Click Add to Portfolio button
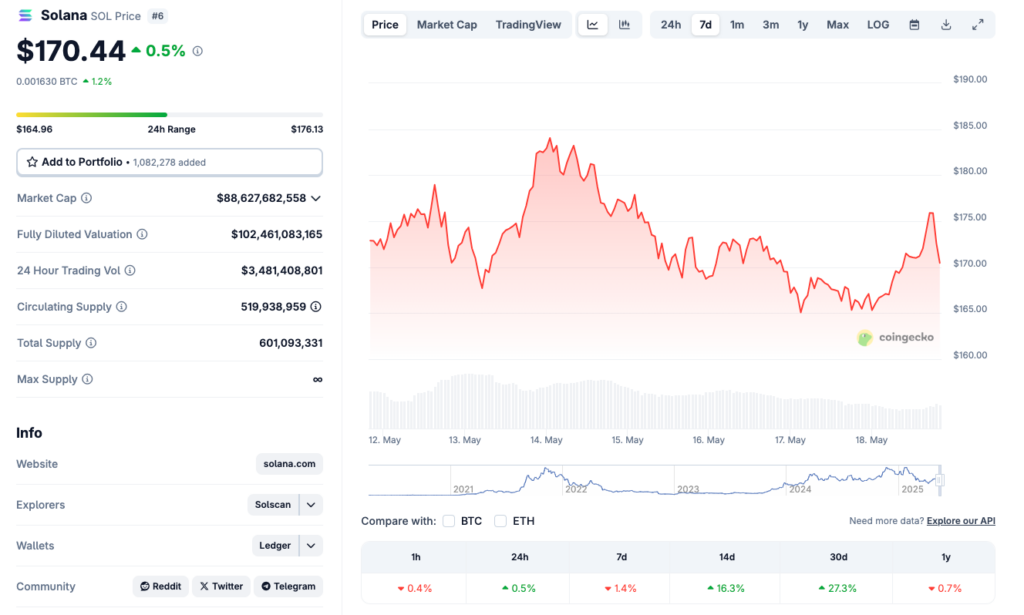Screen dimensions: 1024x615 point(169,162)
